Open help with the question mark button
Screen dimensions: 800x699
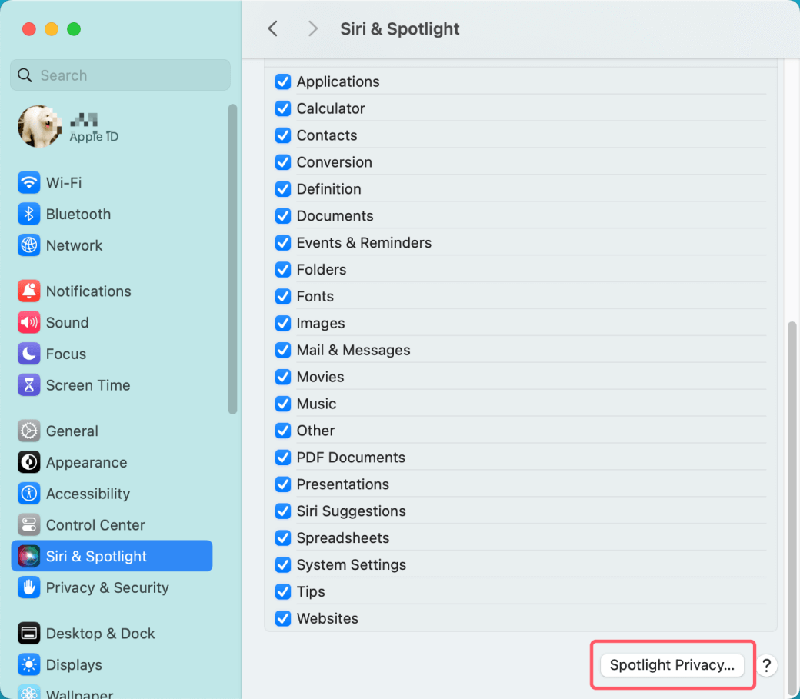[767, 665]
